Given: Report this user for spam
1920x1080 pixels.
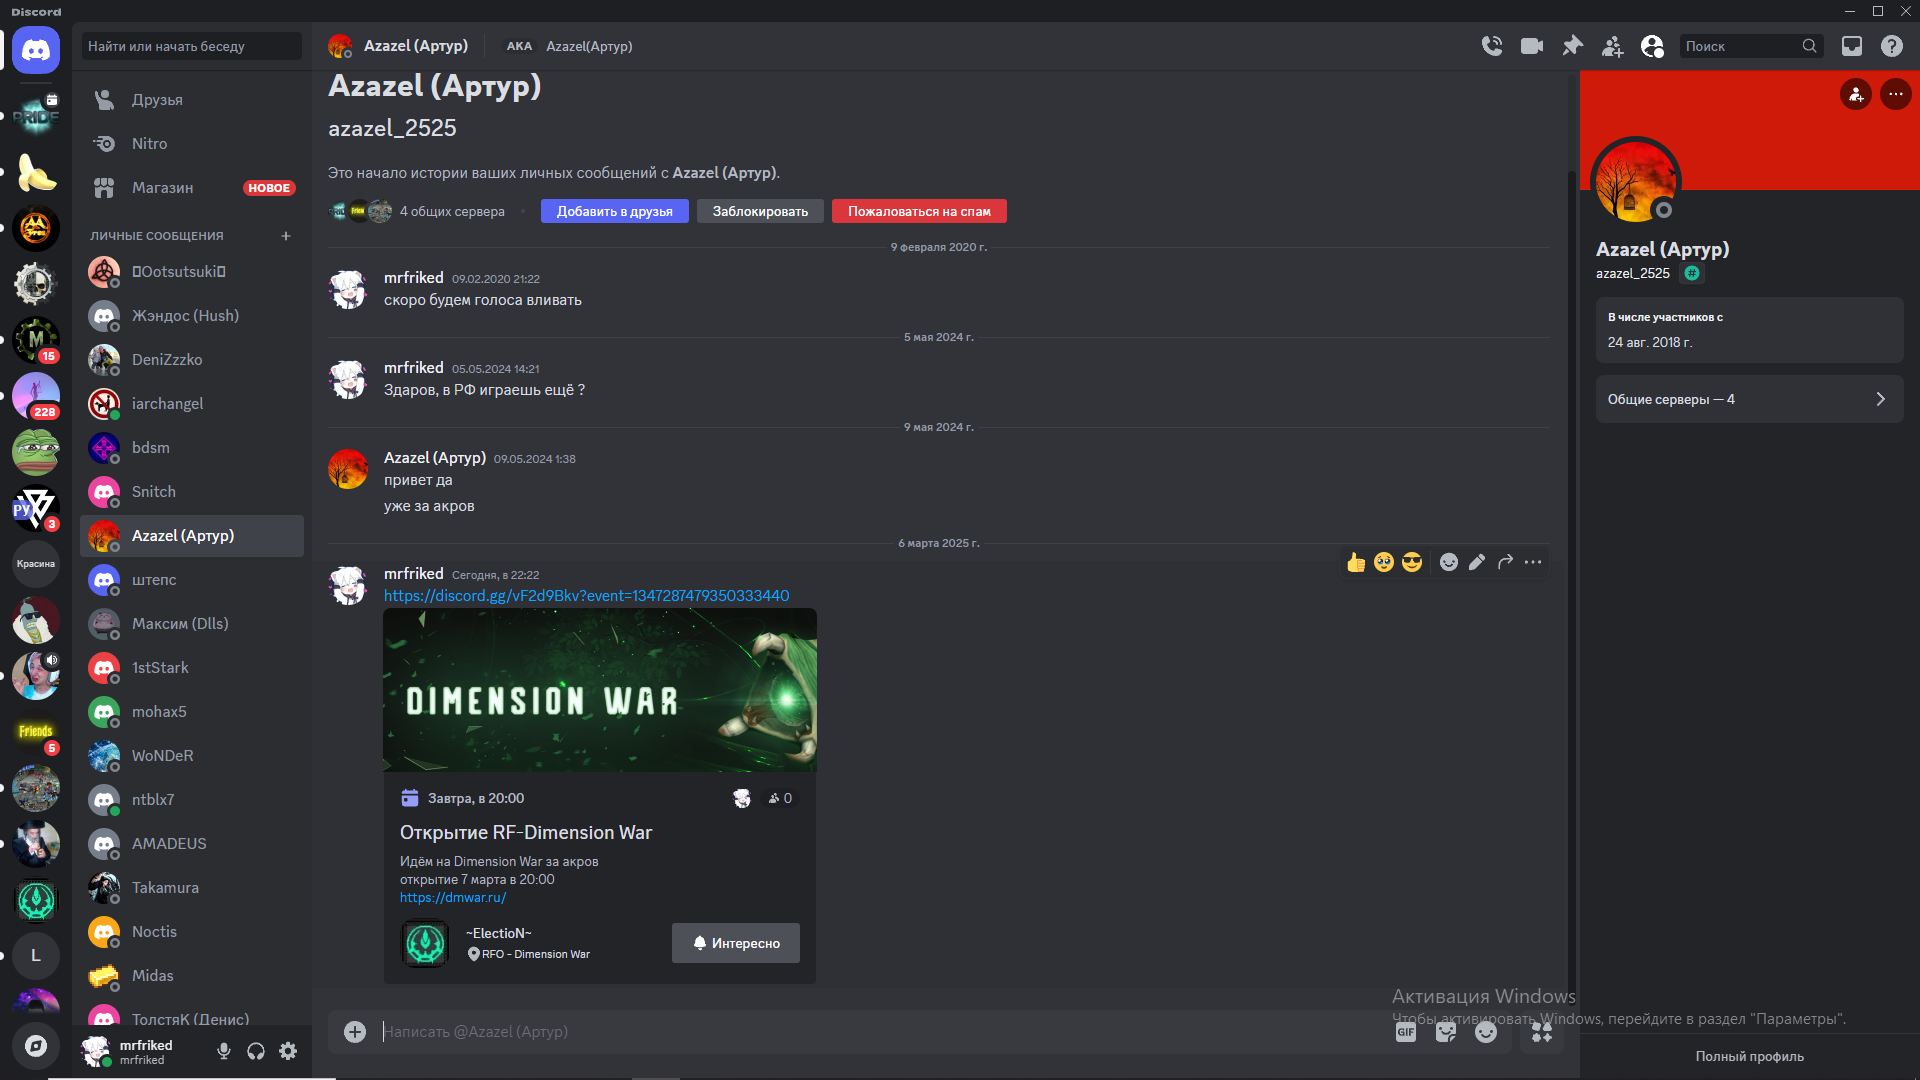Looking at the screenshot, I should pos(919,211).
